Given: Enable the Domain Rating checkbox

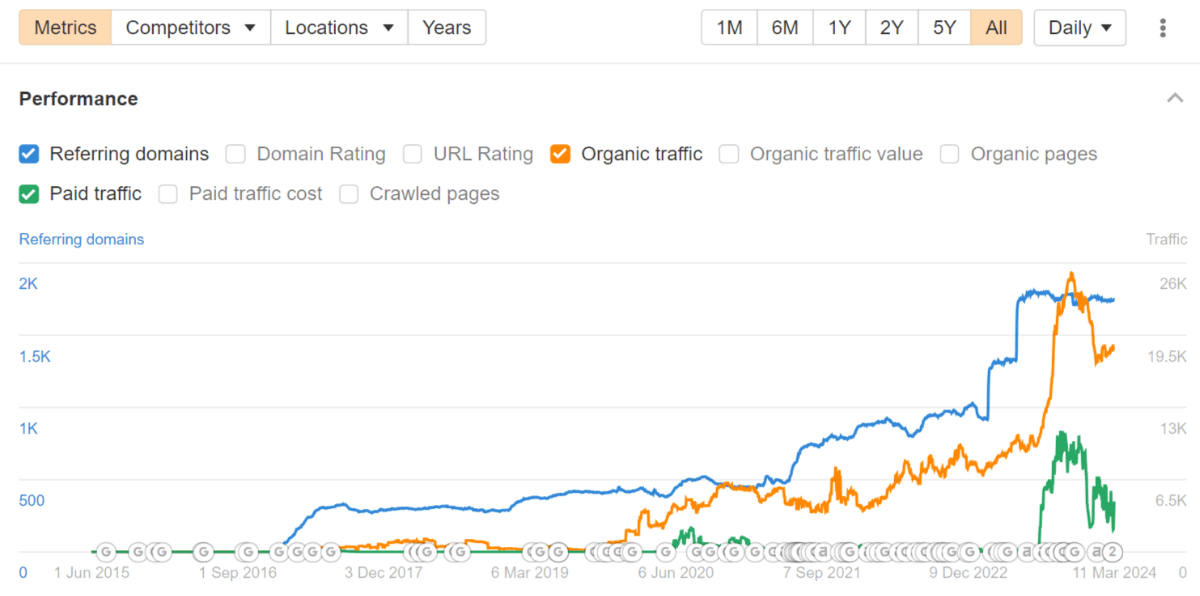Looking at the screenshot, I should [236, 154].
